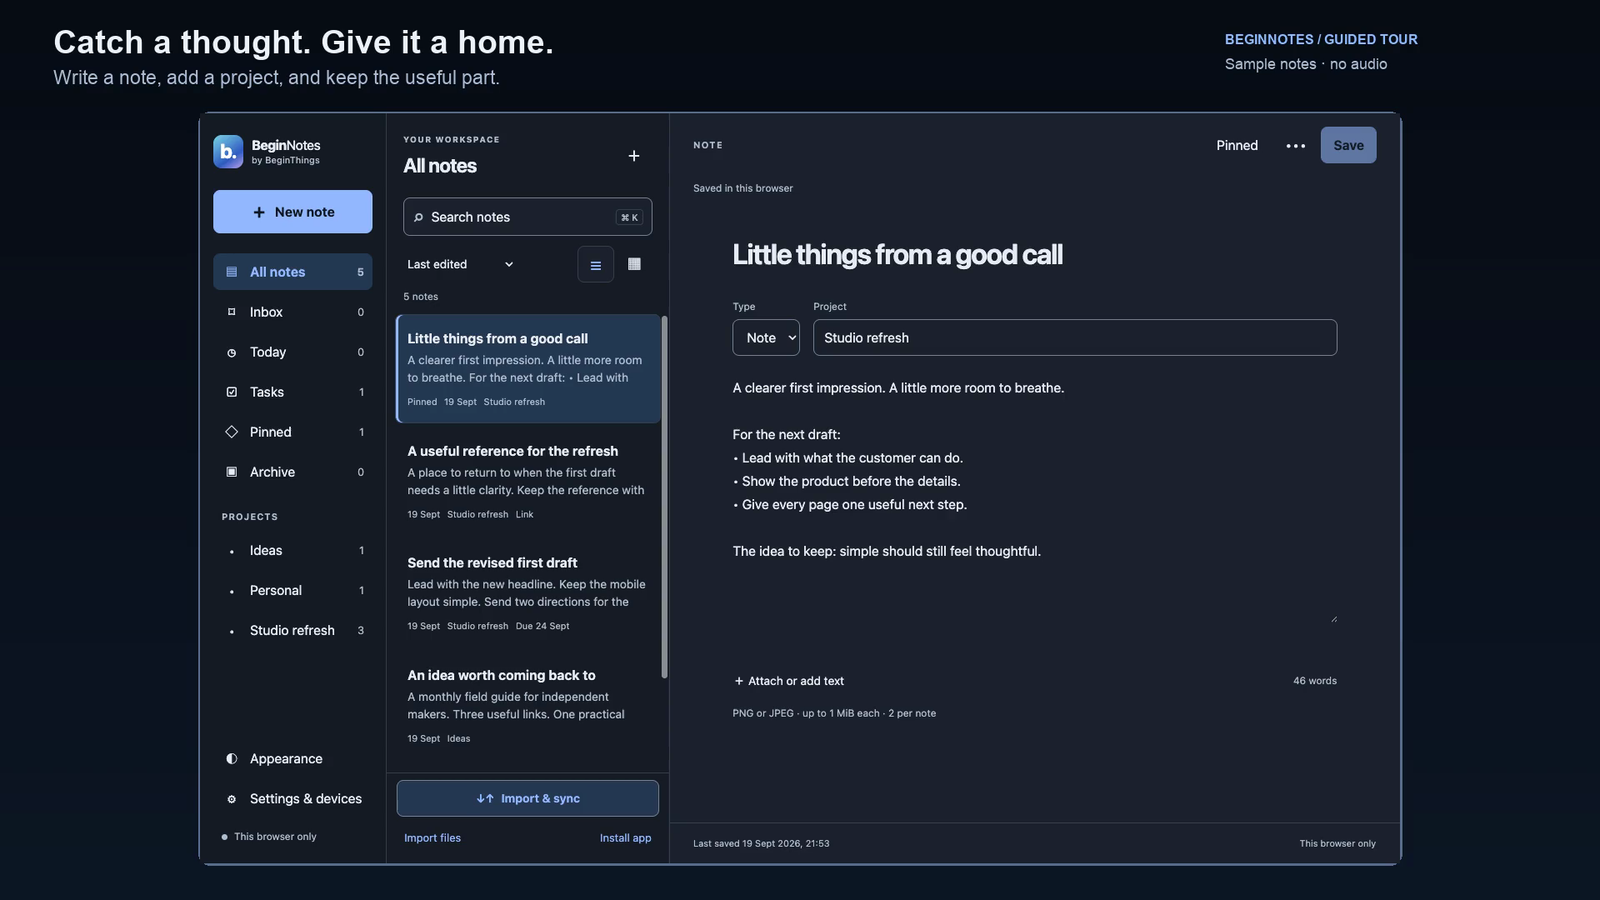Open note 'An idea worth coming back to'

pyautogui.click(x=528, y=707)
